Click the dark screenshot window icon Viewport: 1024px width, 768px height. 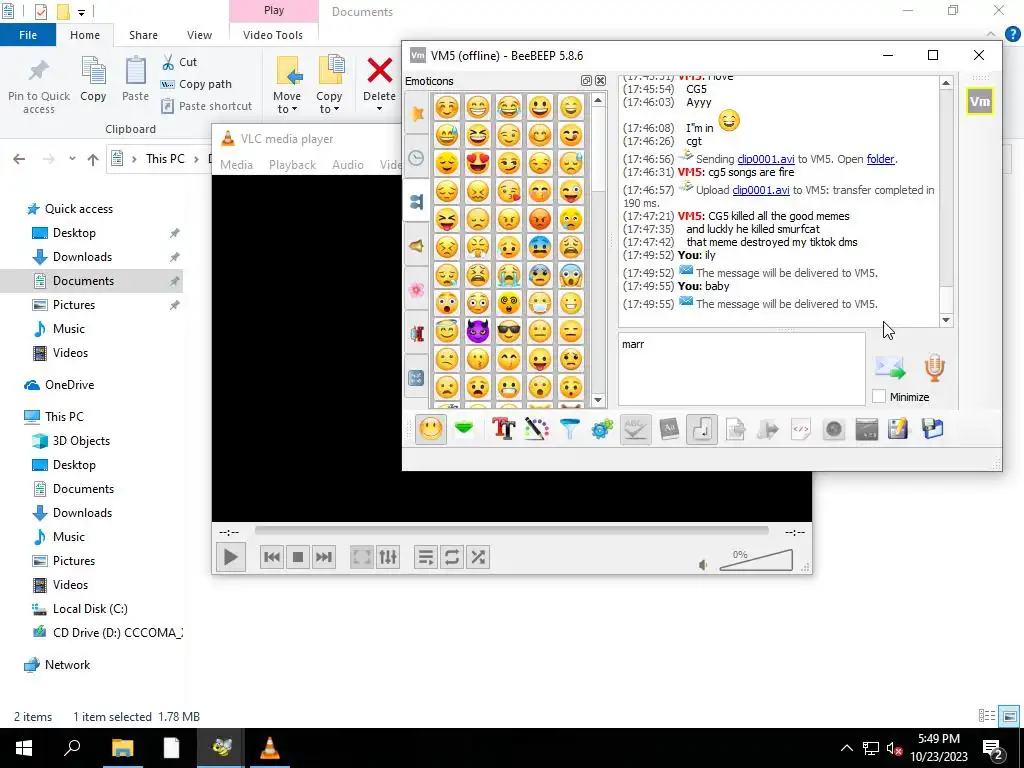(867, 429)
